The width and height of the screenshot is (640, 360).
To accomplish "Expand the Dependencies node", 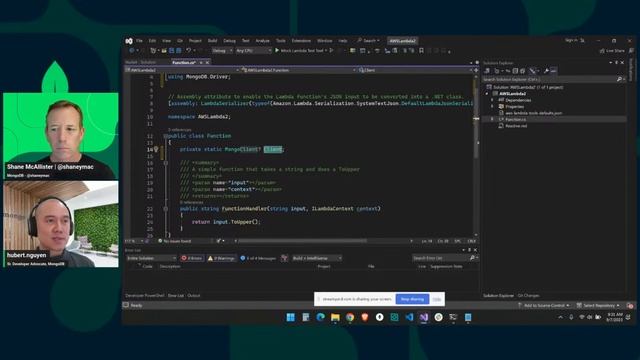I will tap(493, 100).
